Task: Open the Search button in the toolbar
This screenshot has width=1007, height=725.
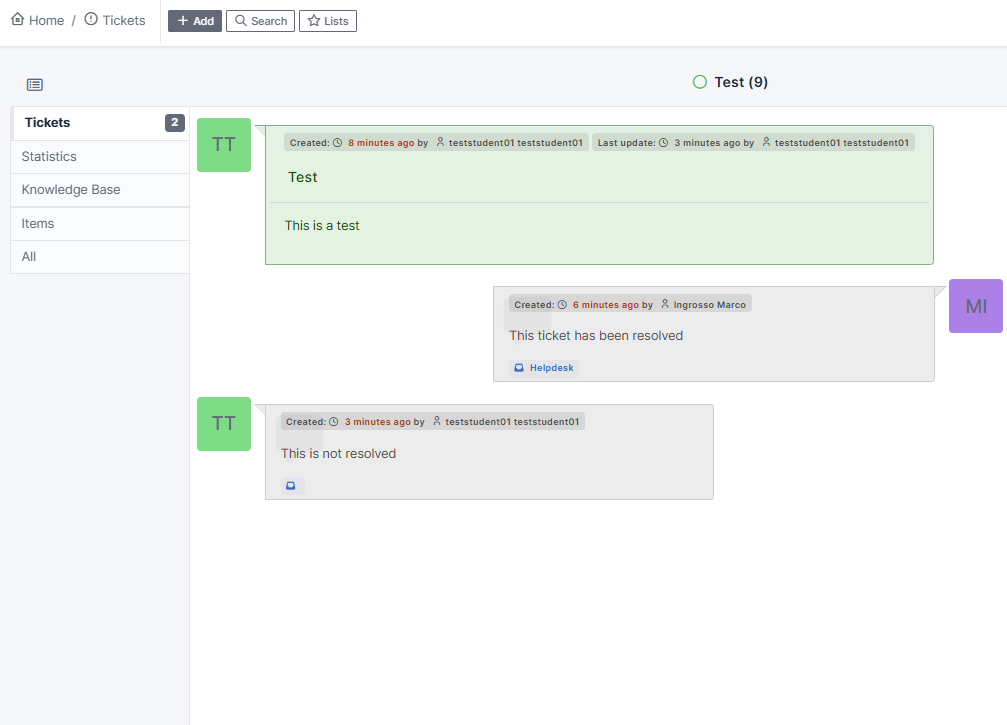Action: (x=260, y=21)
